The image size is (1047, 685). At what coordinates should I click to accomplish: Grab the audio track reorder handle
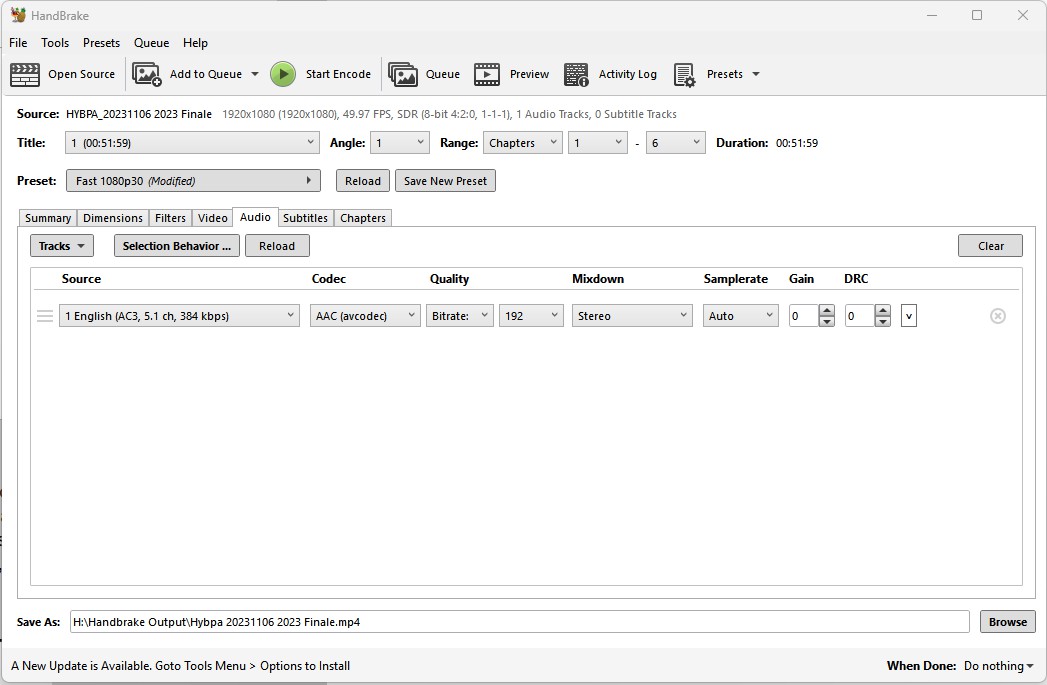pyautogui.click(x=45, y=316)
